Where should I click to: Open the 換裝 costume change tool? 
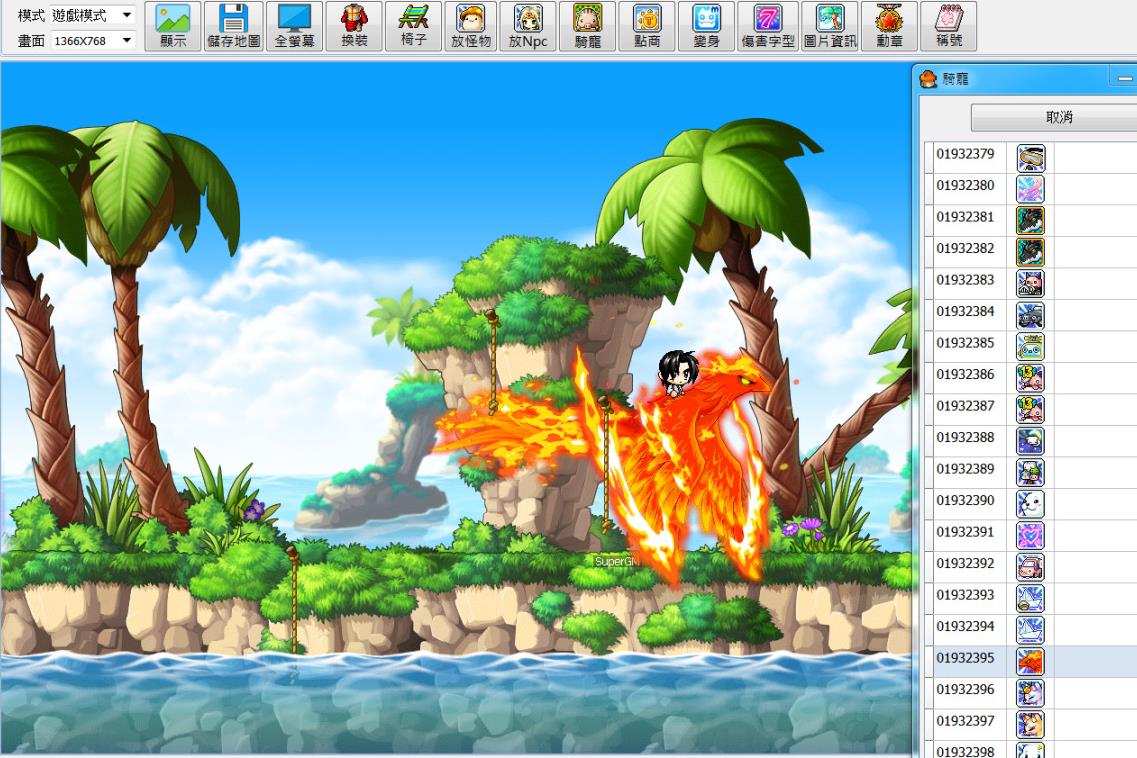pos(354,27)
